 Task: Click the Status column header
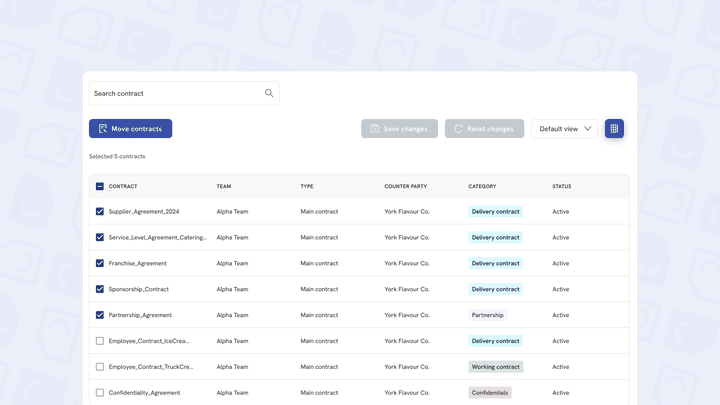click(562, 186)
